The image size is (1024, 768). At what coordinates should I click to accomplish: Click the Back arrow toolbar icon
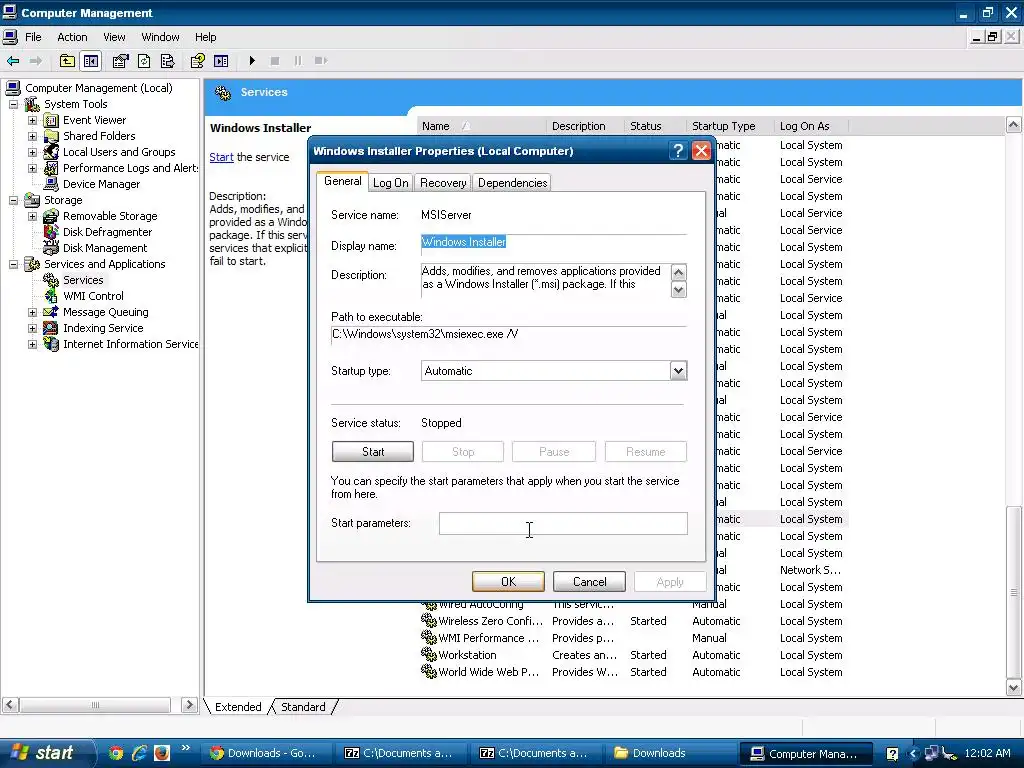[x=13, y=61]
